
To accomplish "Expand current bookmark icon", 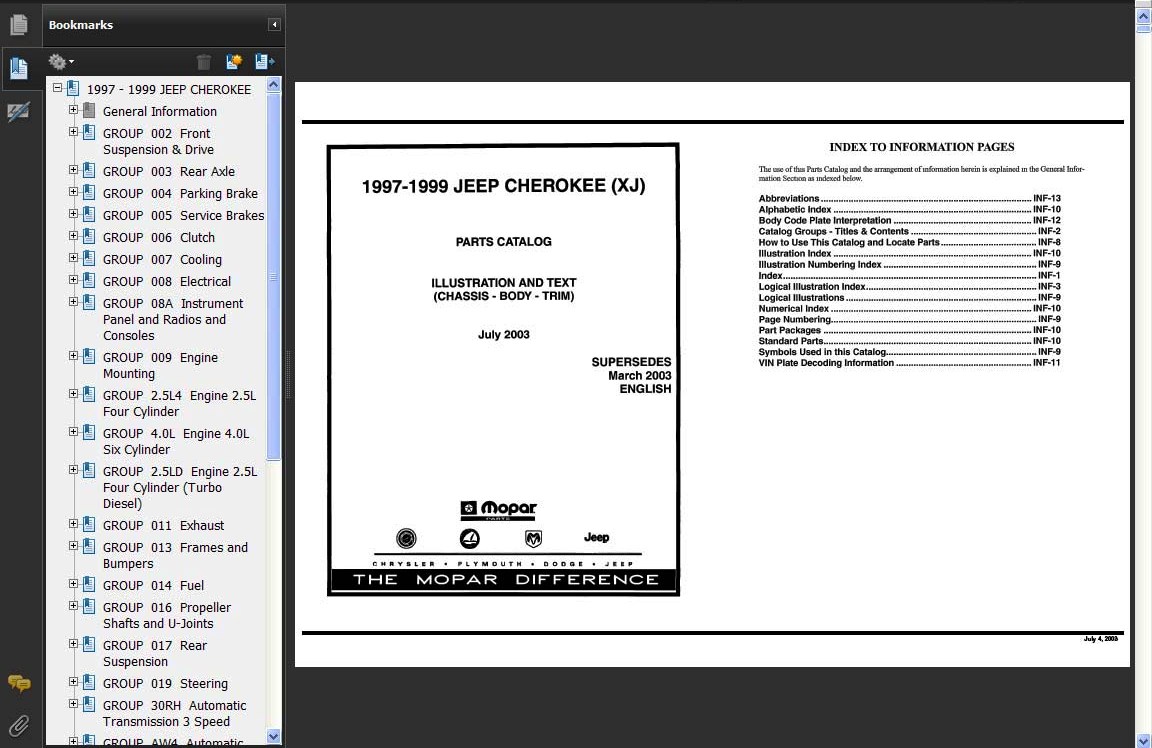I will point(264,62).
